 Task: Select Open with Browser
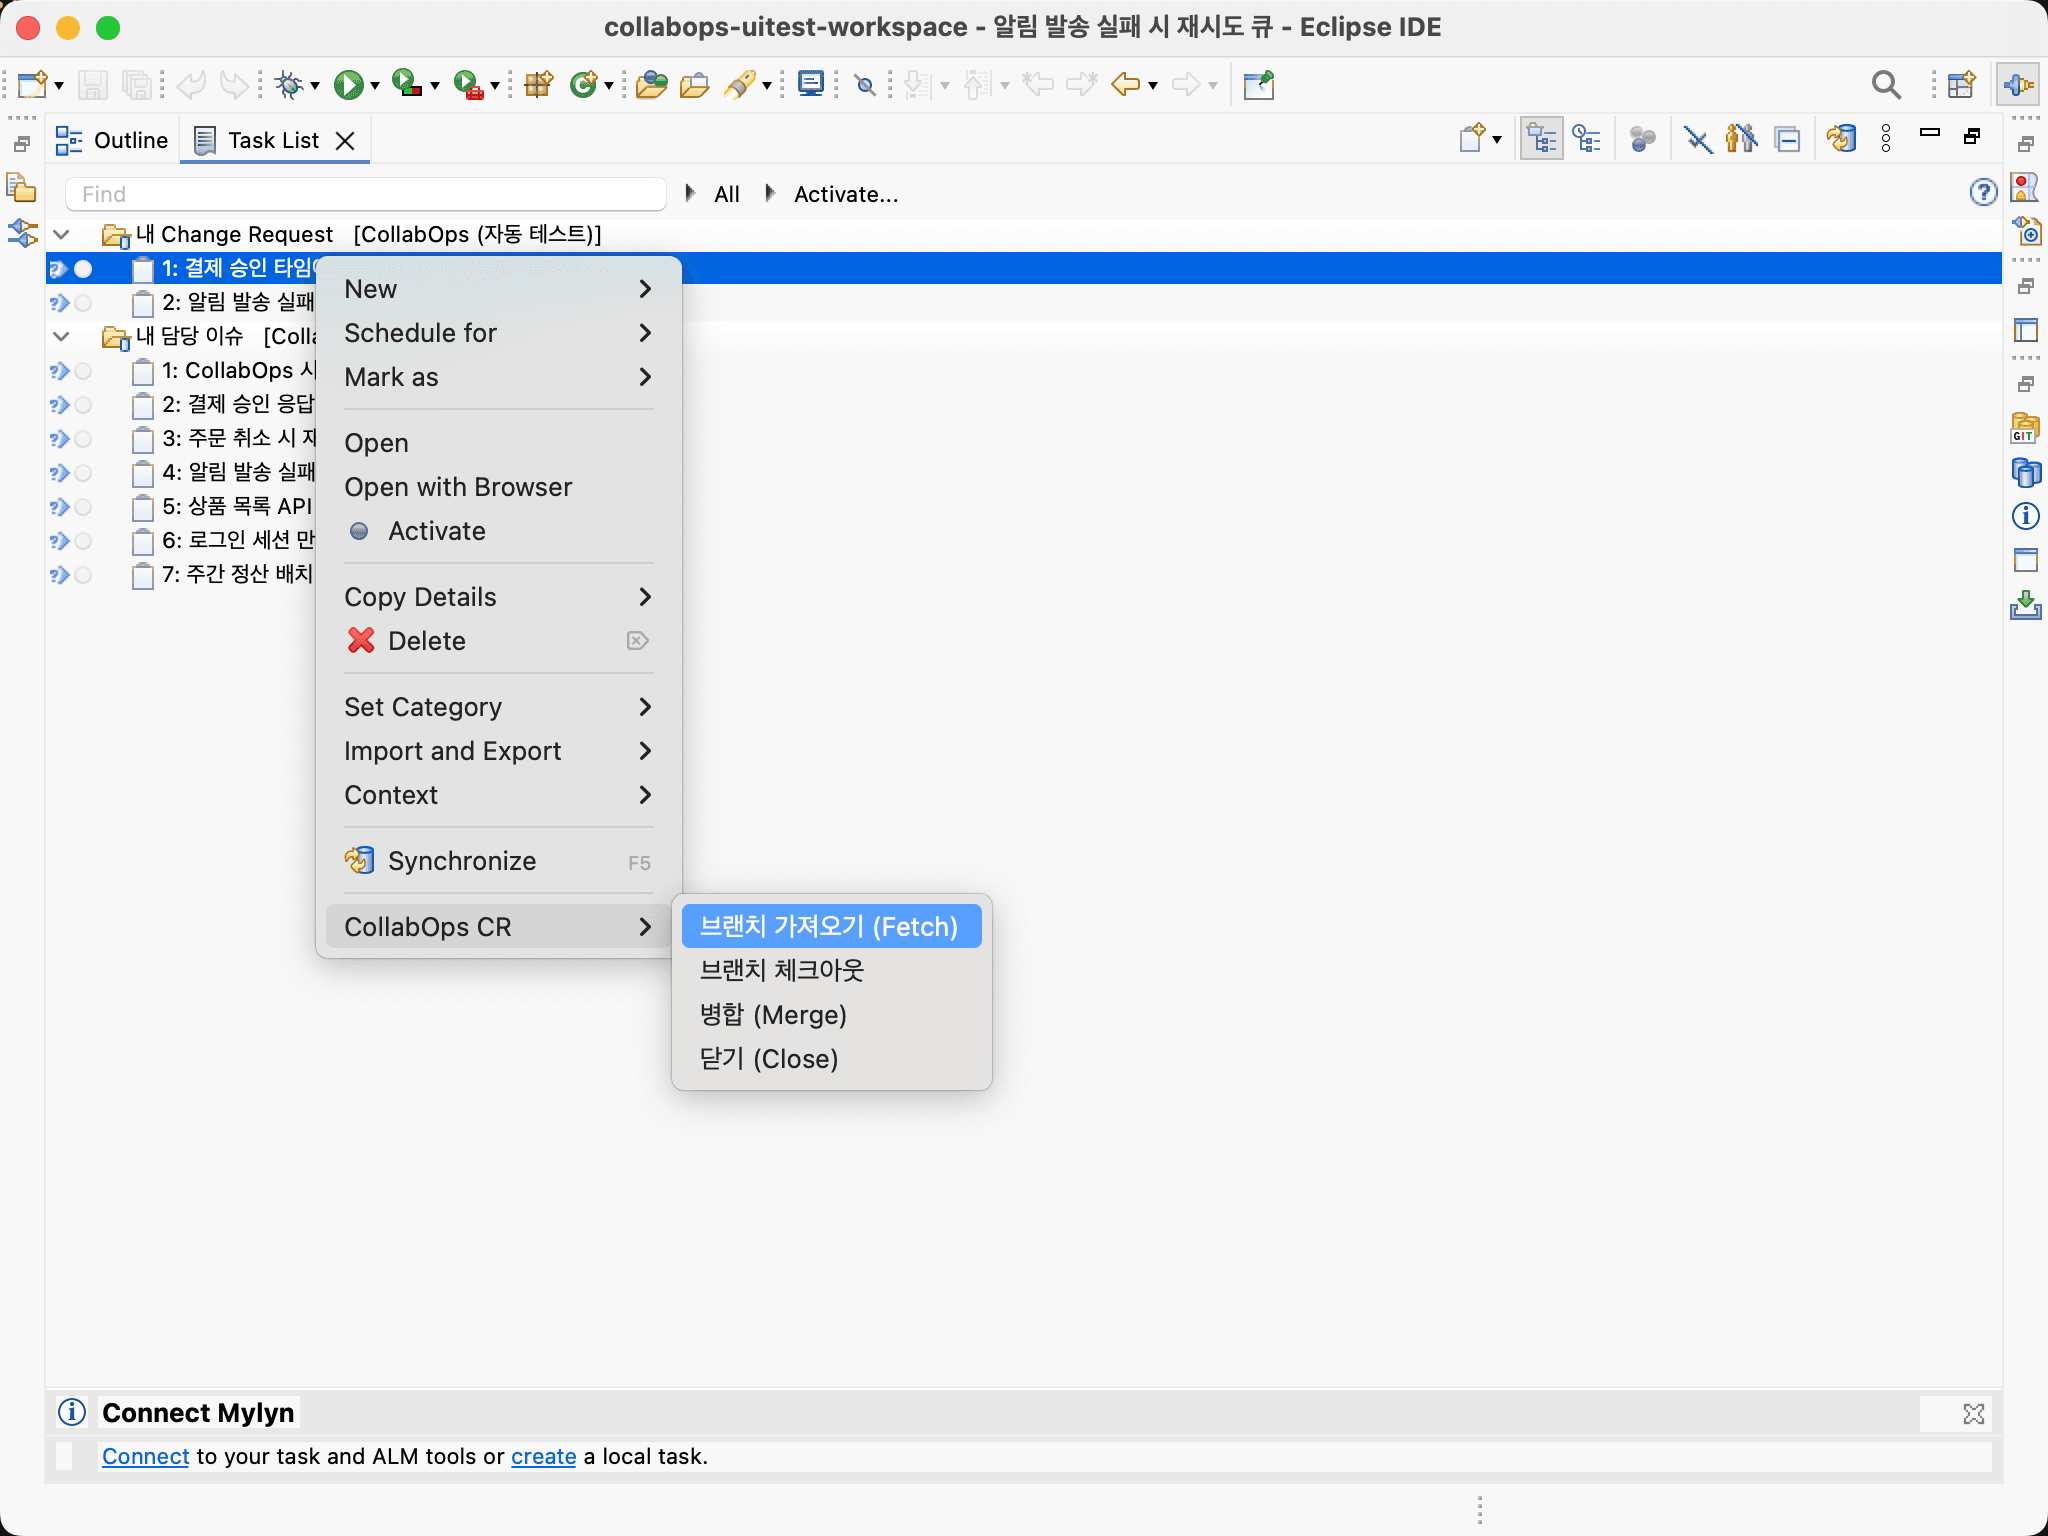pos(499,487)
